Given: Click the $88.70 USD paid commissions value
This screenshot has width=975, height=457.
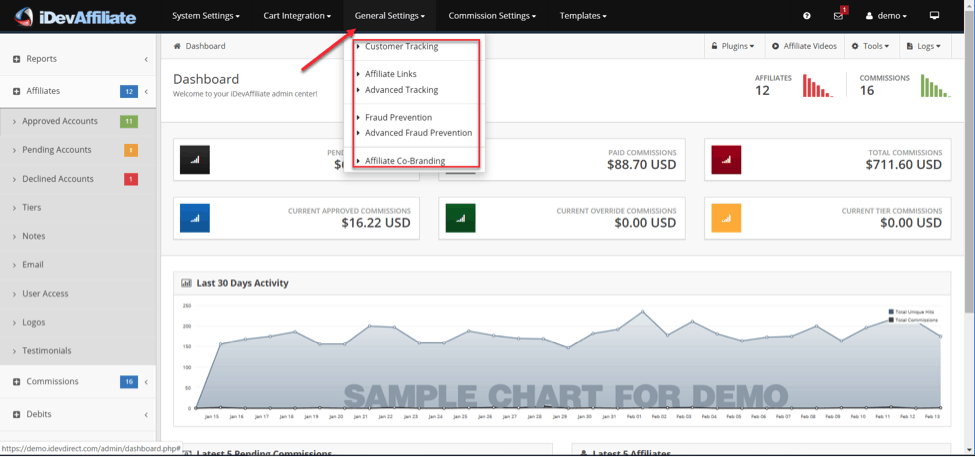Looking at the screenshot, I should coord(642,165).
